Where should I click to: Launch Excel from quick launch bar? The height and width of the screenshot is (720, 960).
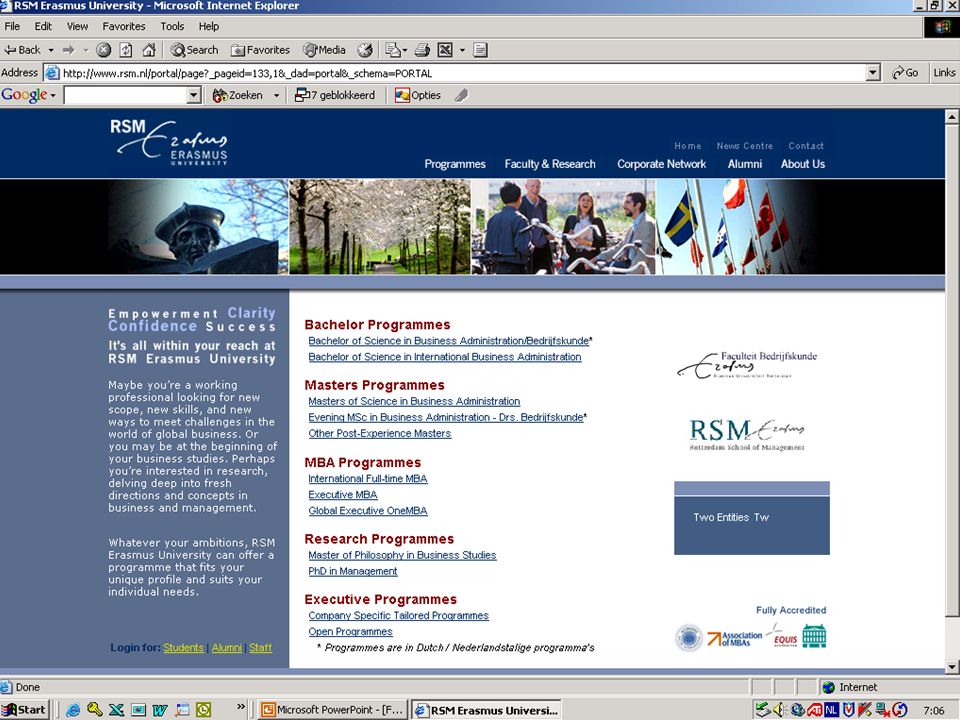116,710
